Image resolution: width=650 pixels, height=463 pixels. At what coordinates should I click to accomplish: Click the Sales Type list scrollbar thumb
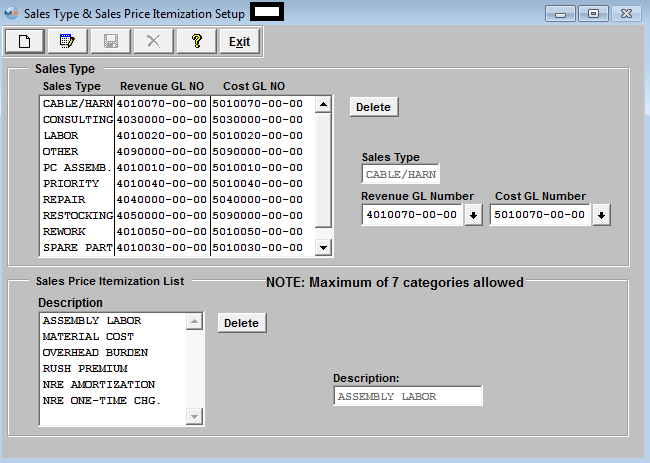323,170
